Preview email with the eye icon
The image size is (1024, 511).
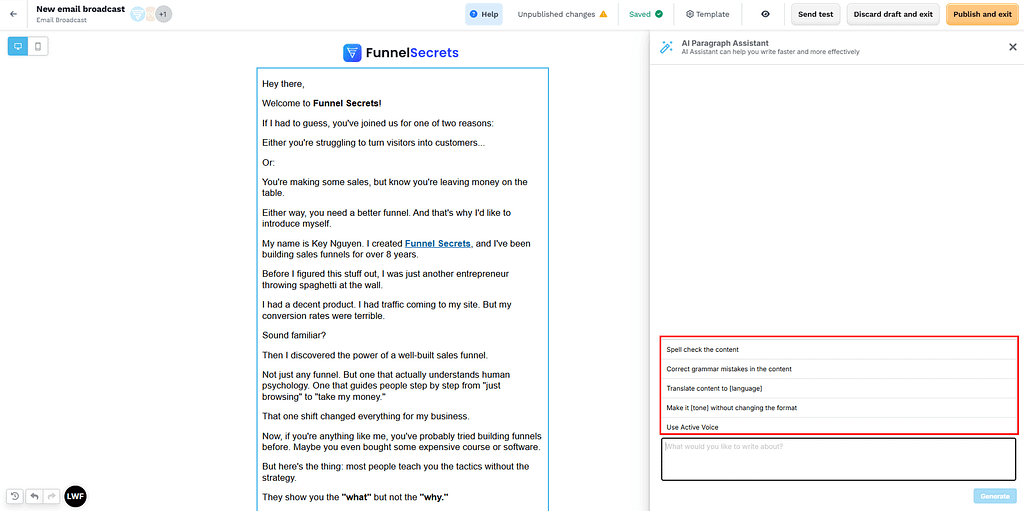(x=765, y=14)
